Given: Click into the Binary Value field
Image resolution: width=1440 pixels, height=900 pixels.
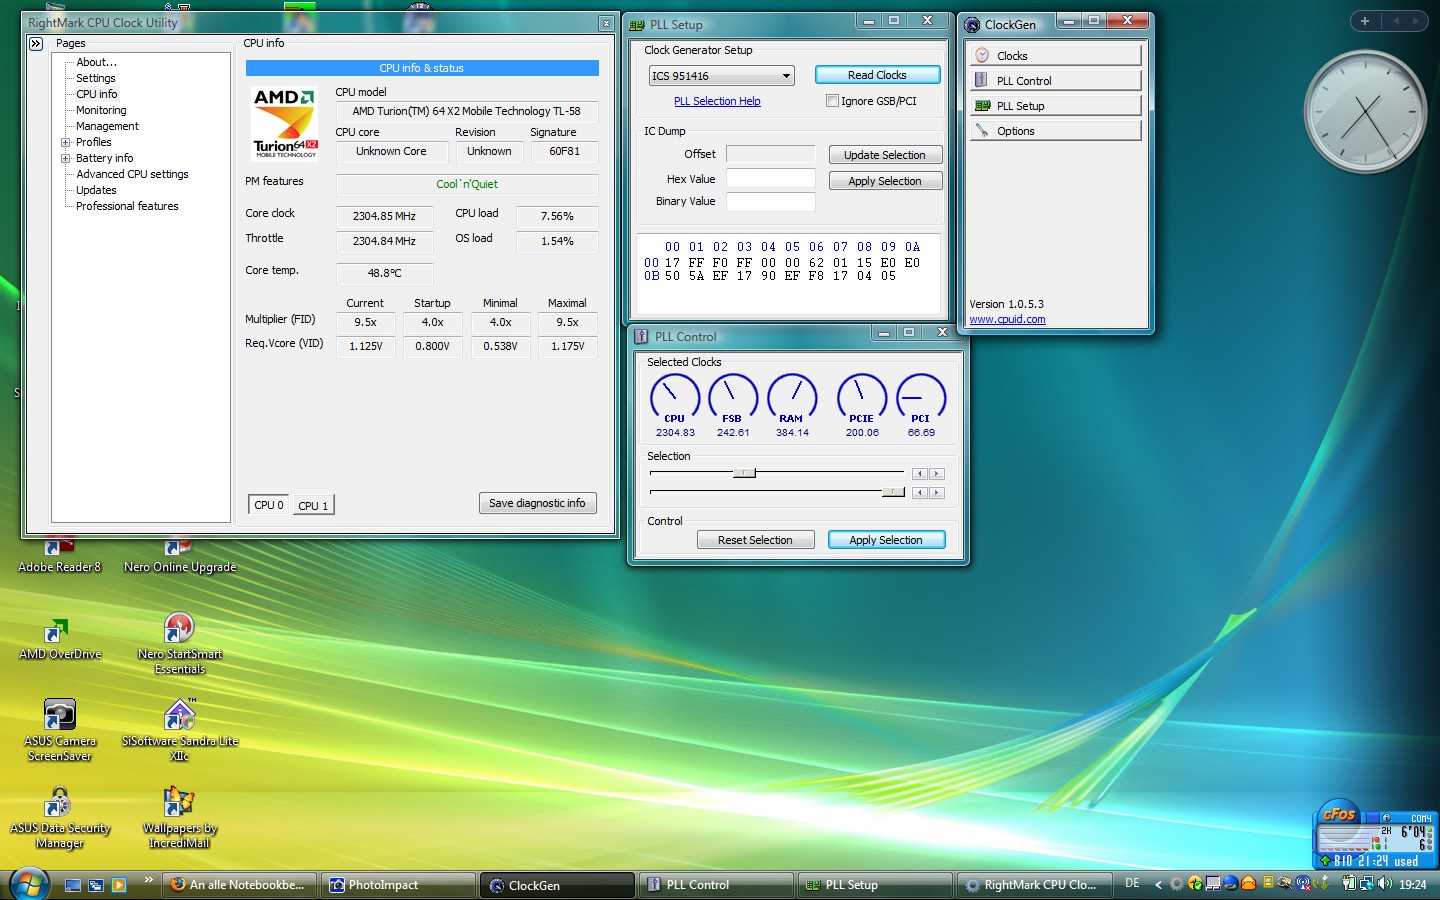Looking at the screenshot, I should coord(770,201).
